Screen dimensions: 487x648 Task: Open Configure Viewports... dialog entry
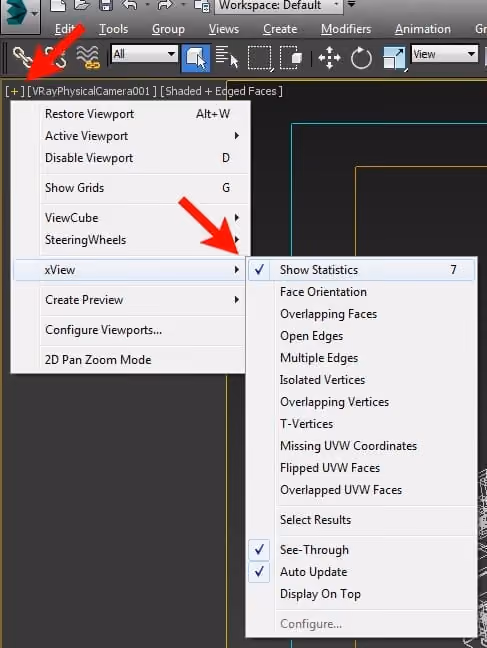[x=130, y=330]
